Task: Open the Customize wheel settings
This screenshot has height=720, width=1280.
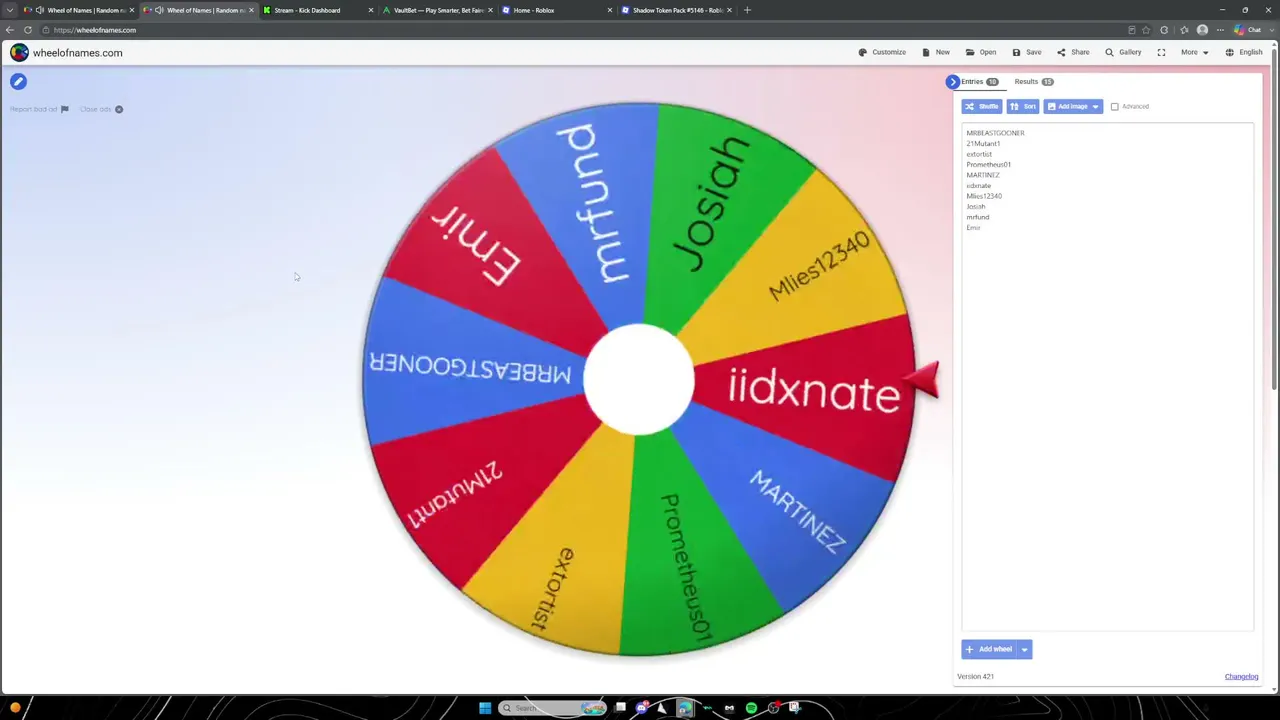Action: pos(882,53)
